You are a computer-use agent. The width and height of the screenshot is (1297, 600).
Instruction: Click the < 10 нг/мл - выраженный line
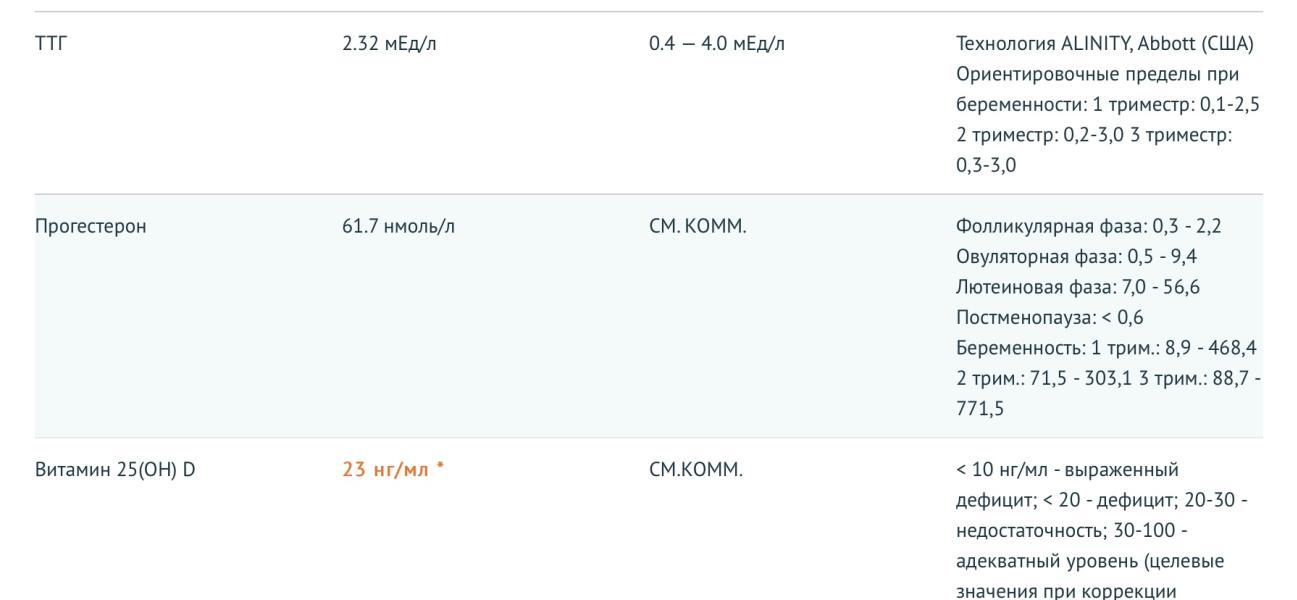1067,470
